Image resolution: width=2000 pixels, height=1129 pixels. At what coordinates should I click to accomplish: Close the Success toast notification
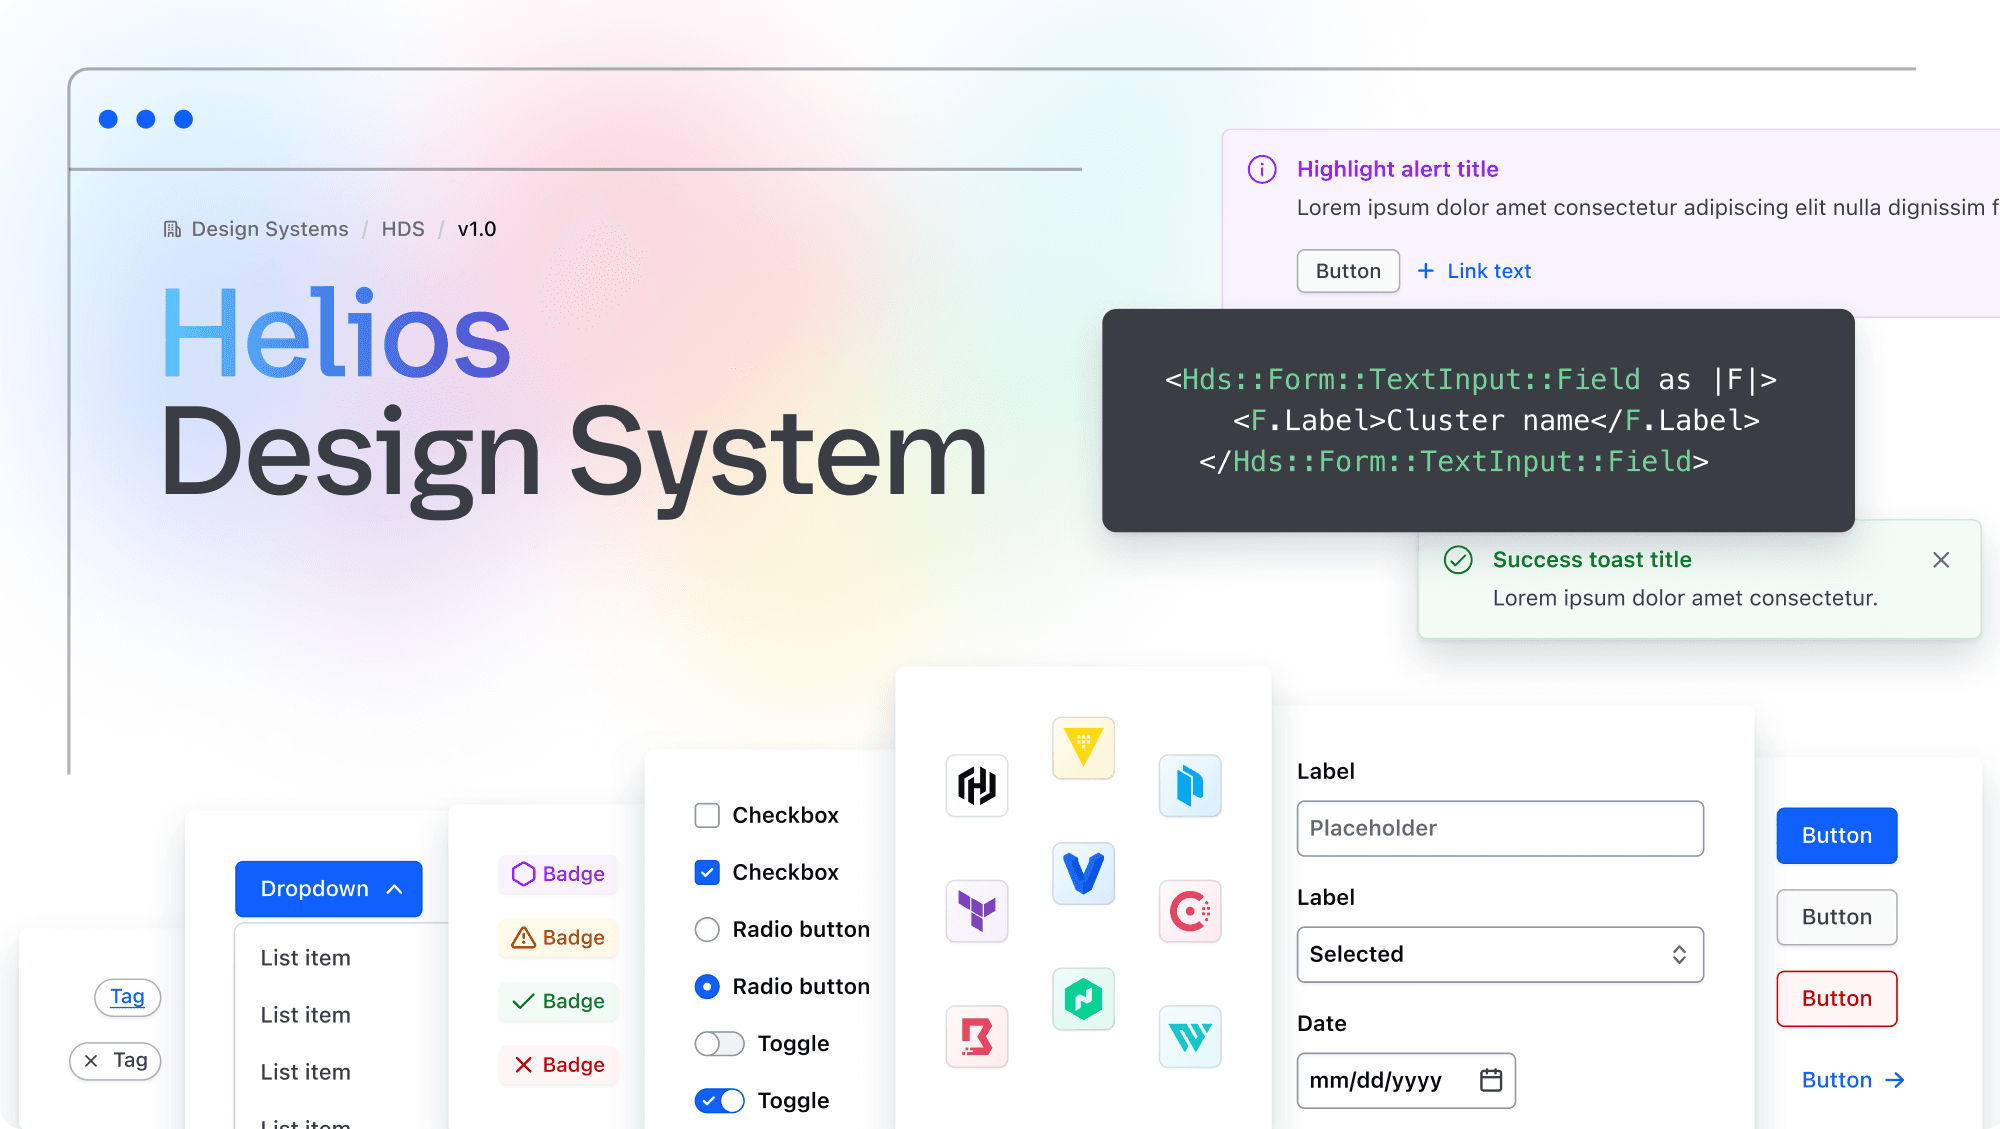click(x=1941, y=559)
